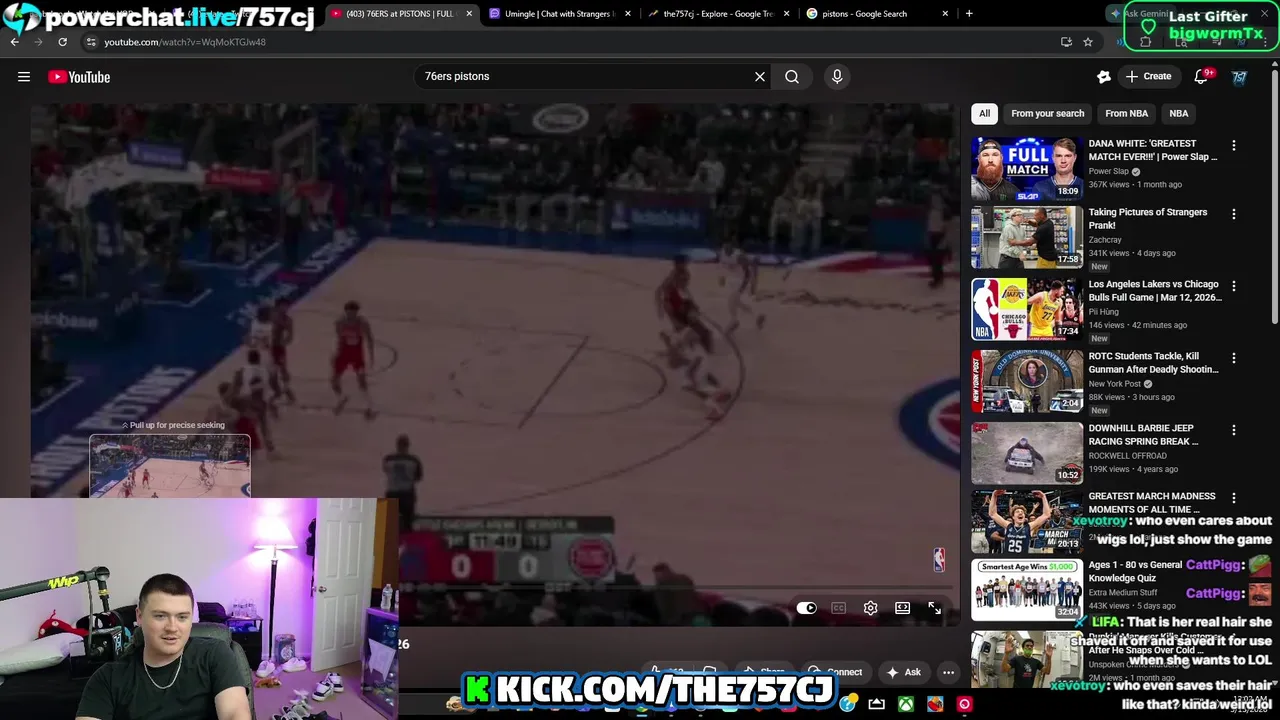Open the Barbie Jeep racing thumbnail
The image size is (1280, 720).
pyautogui.click(x=1027, y=453)
